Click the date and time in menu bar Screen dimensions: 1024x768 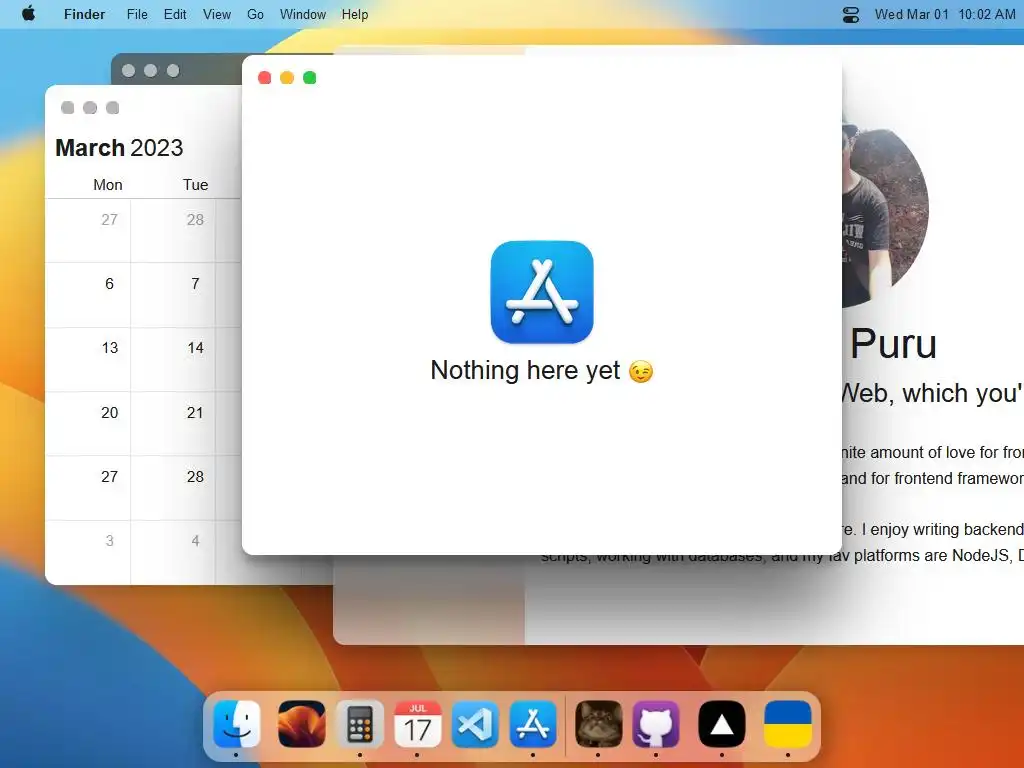point(945,14)
